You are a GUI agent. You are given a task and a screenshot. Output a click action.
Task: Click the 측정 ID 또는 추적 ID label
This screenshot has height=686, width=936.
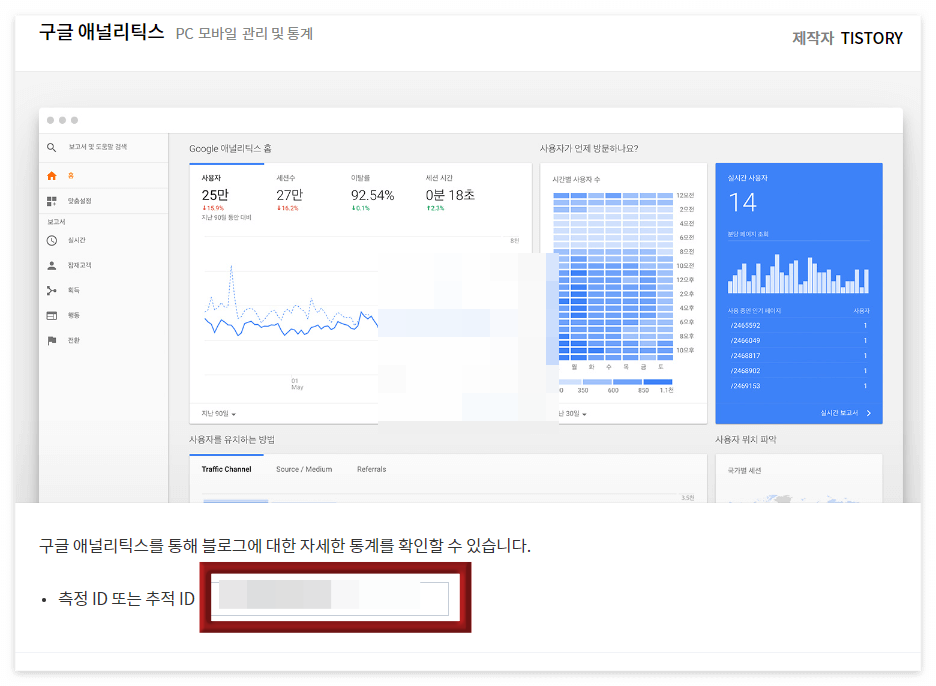click(126, 598)
